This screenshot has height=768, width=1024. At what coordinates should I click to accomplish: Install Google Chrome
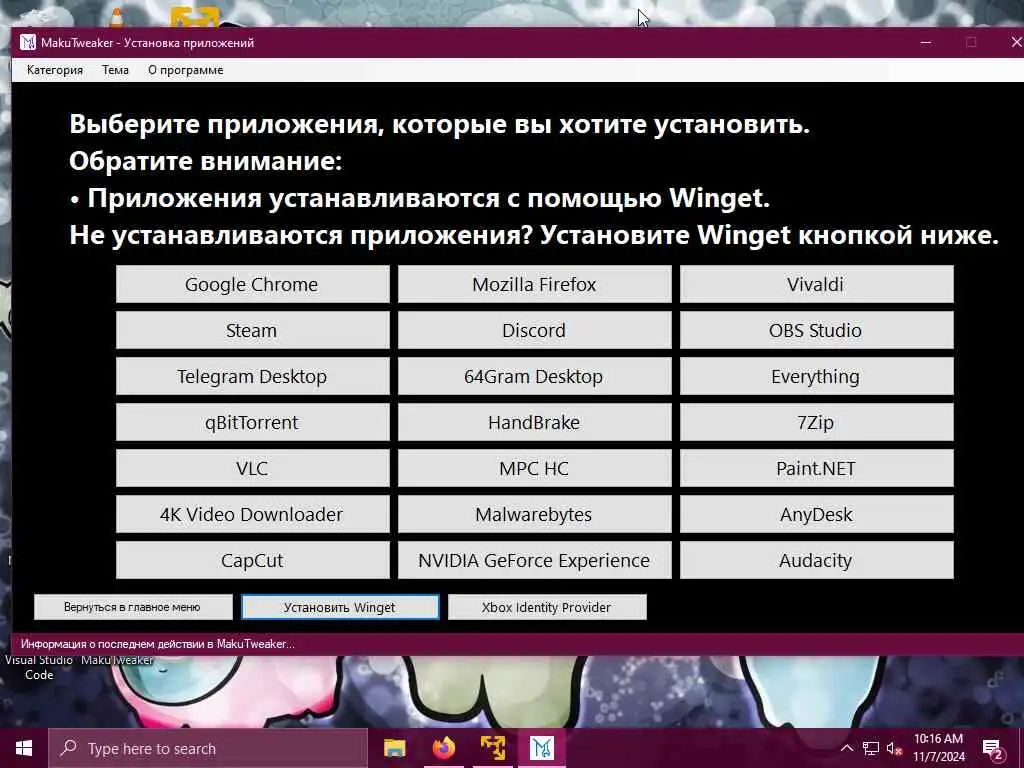pos(253,284)
